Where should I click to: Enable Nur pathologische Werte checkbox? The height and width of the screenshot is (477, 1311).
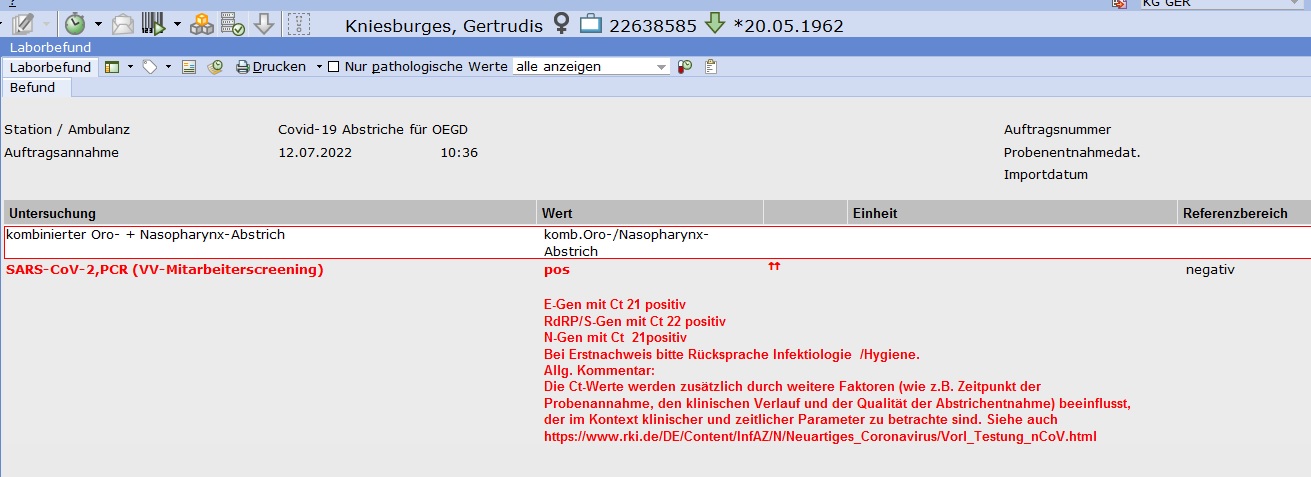[x=334, y=67]
